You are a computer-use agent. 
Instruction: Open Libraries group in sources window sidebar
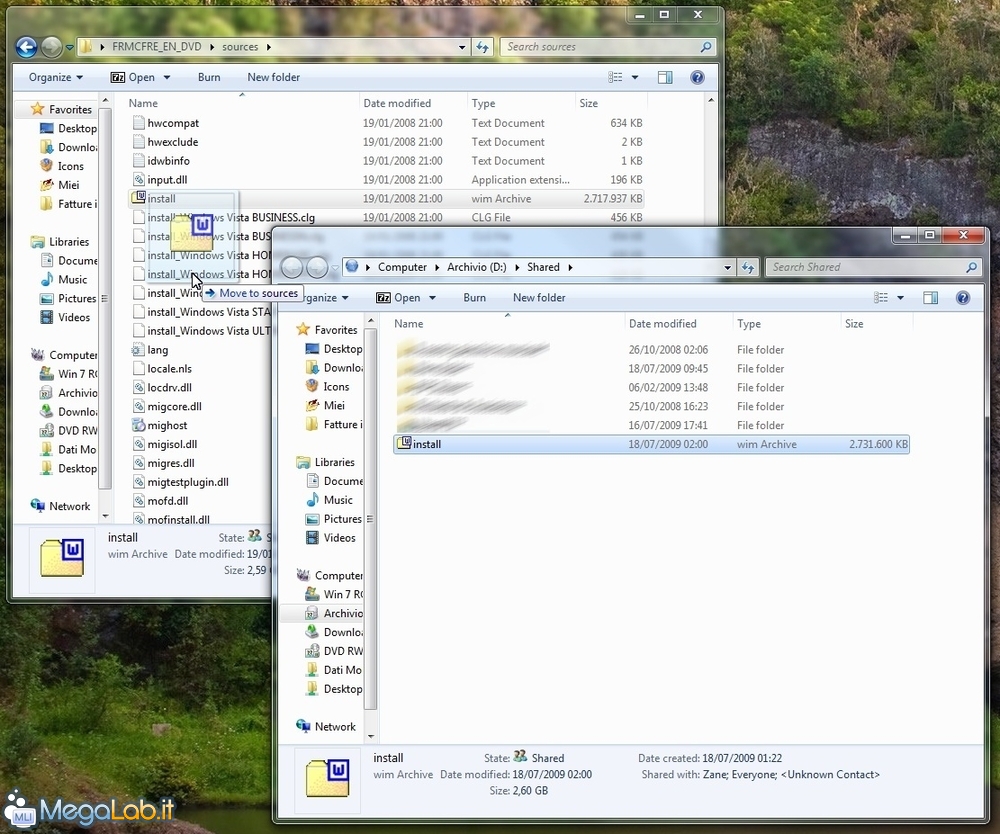tap(61, 242)
